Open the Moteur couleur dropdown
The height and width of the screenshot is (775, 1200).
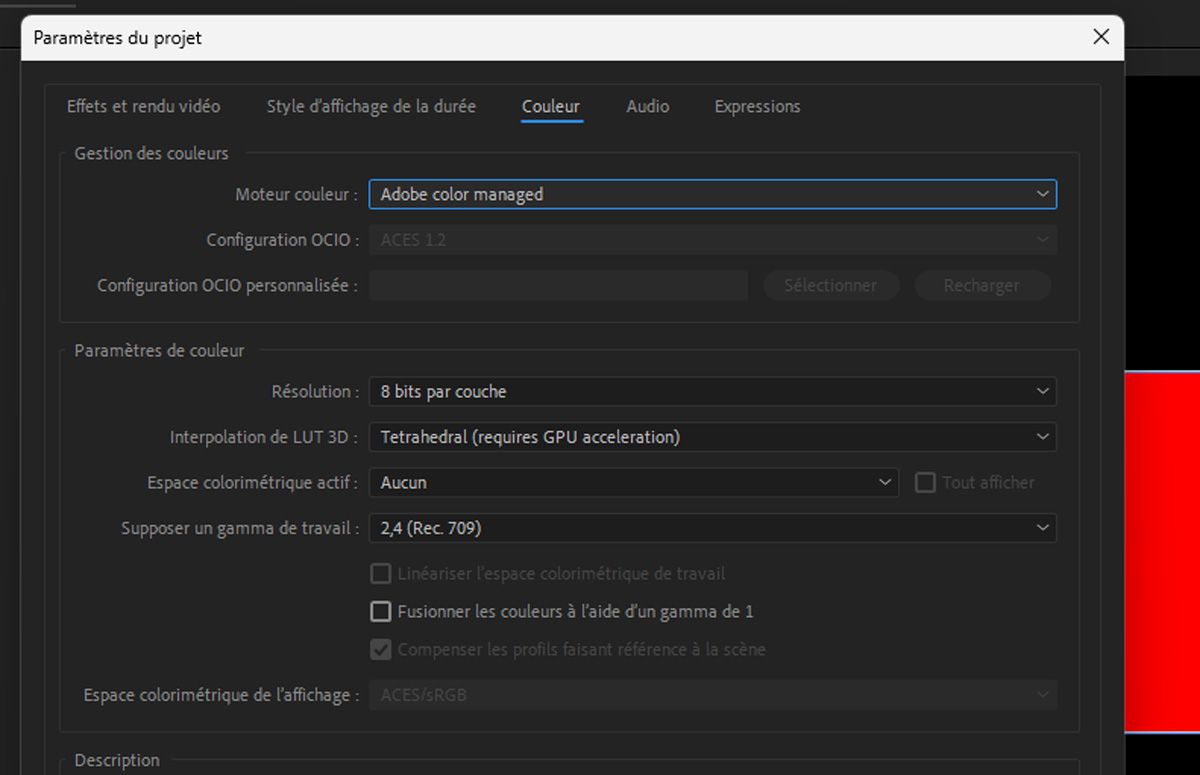[712, 194]
